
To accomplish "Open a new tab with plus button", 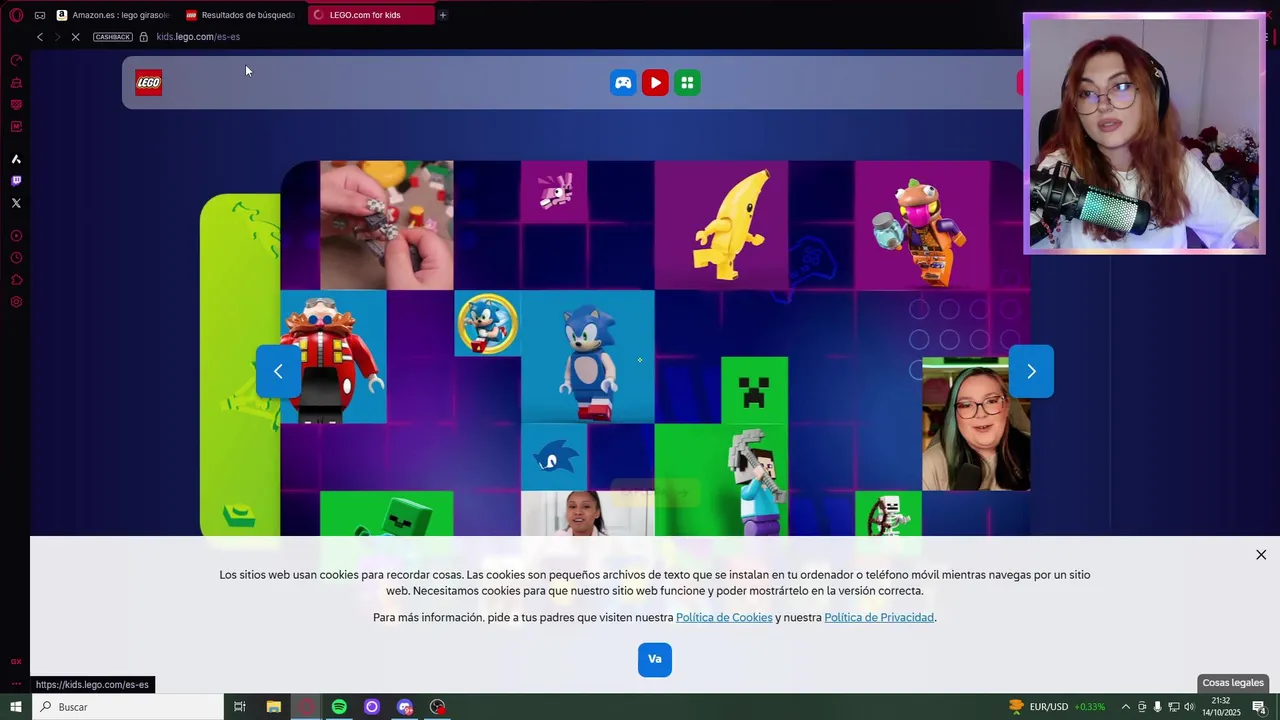I will click(443, 15).
